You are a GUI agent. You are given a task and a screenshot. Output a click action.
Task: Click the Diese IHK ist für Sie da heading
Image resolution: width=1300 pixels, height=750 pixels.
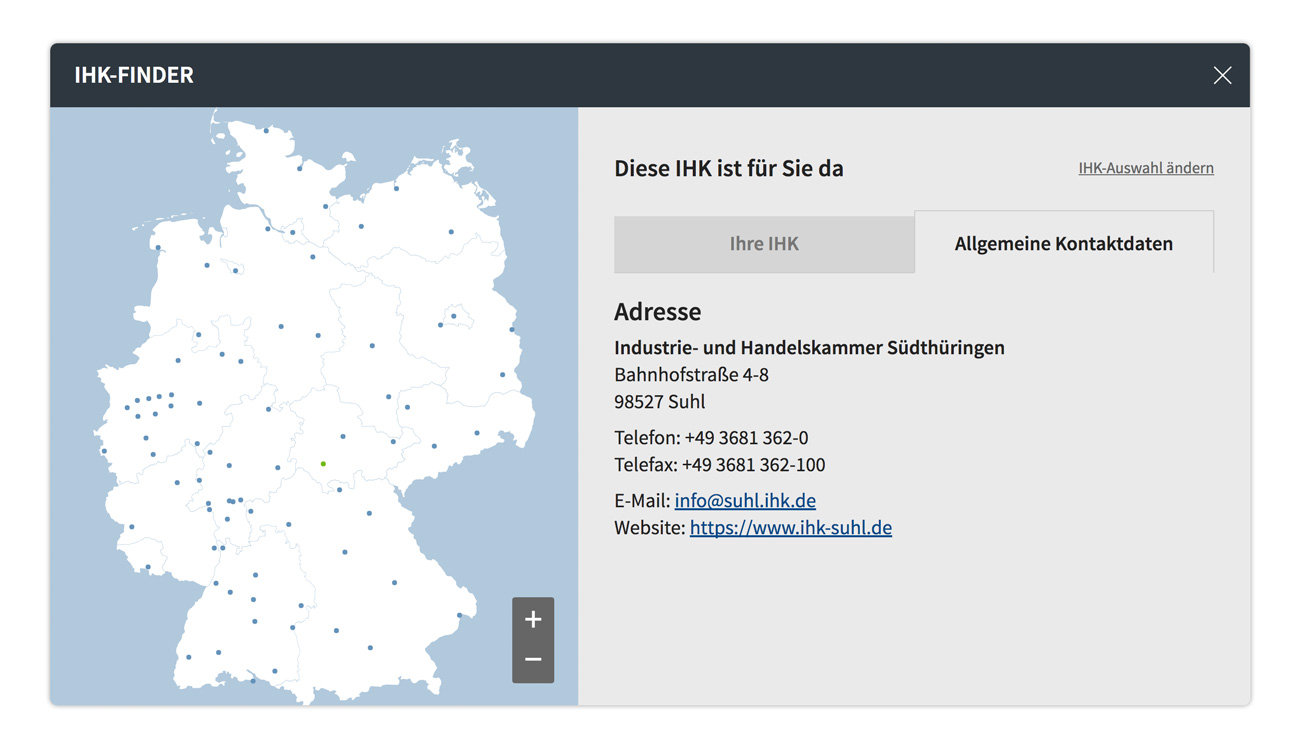[x=729, y=168]
